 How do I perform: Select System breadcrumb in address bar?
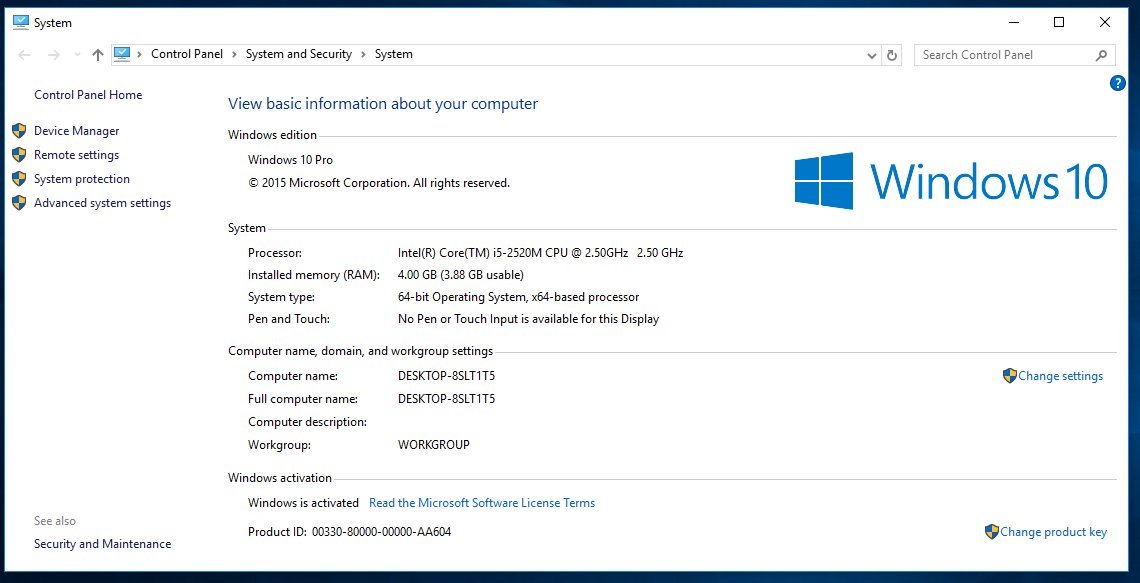[x=393, y=54]
